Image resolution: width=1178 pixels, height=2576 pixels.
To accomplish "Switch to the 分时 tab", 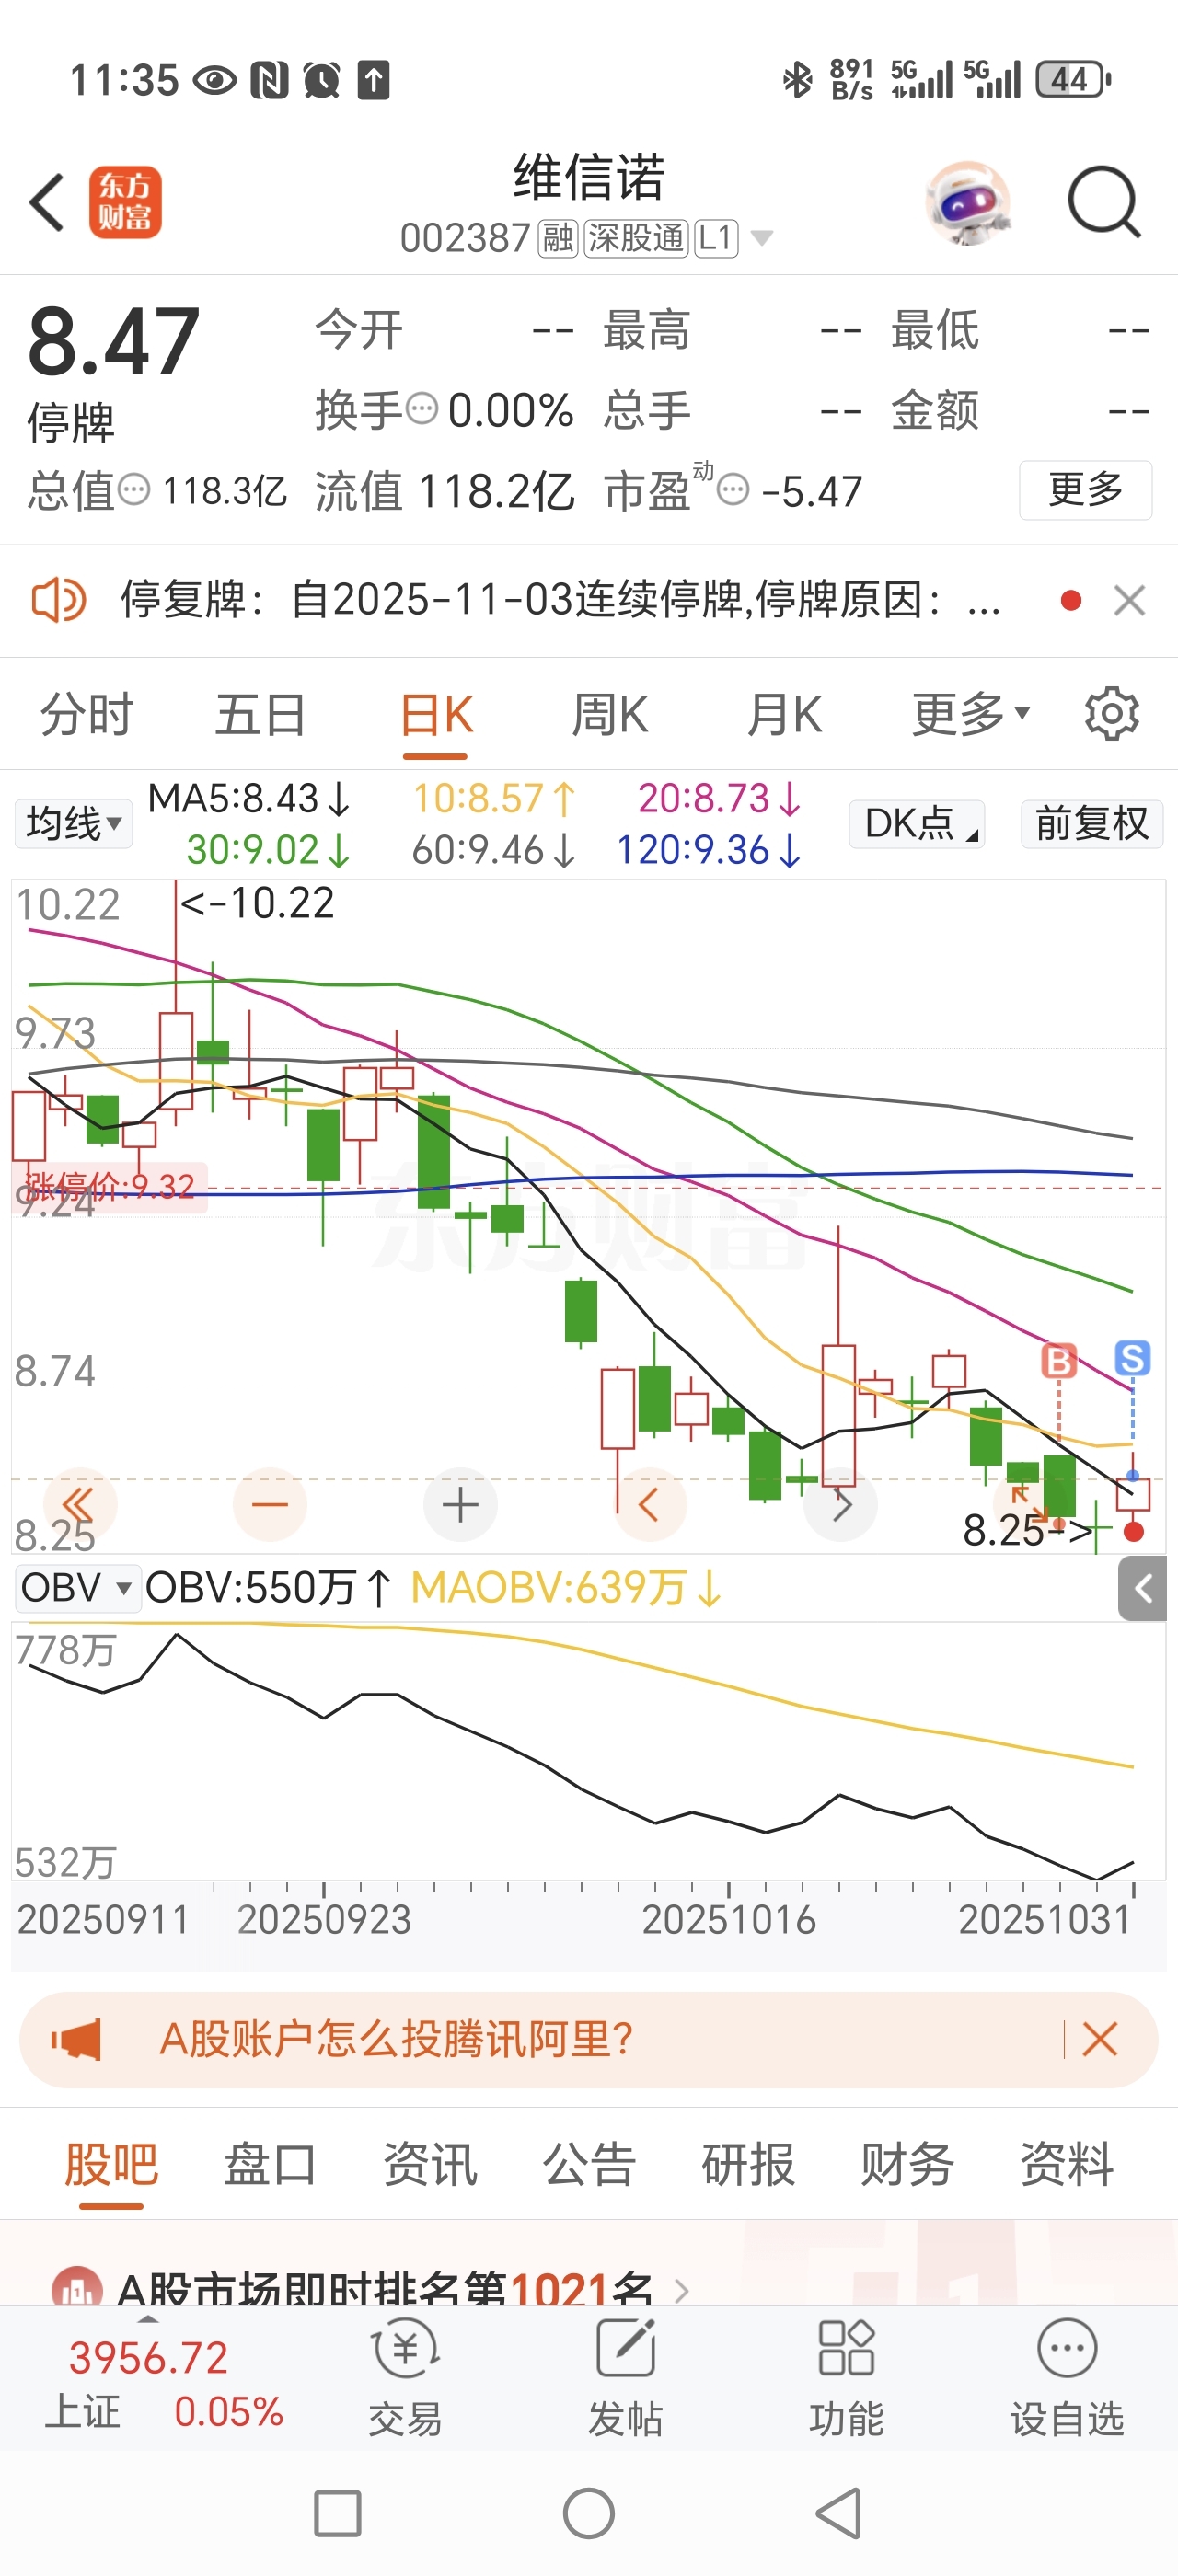I will click(x=86, y=715).
